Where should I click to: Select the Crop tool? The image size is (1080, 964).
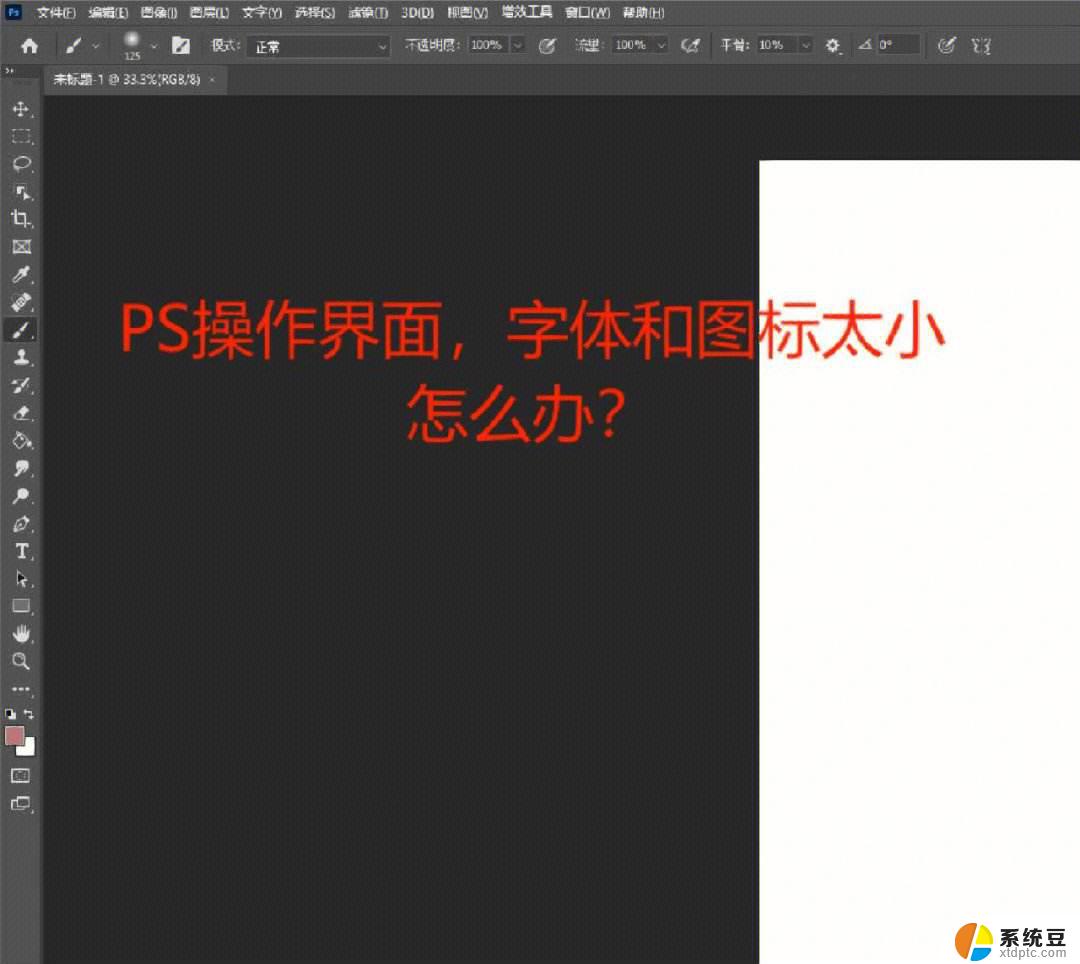pos(21,219)
